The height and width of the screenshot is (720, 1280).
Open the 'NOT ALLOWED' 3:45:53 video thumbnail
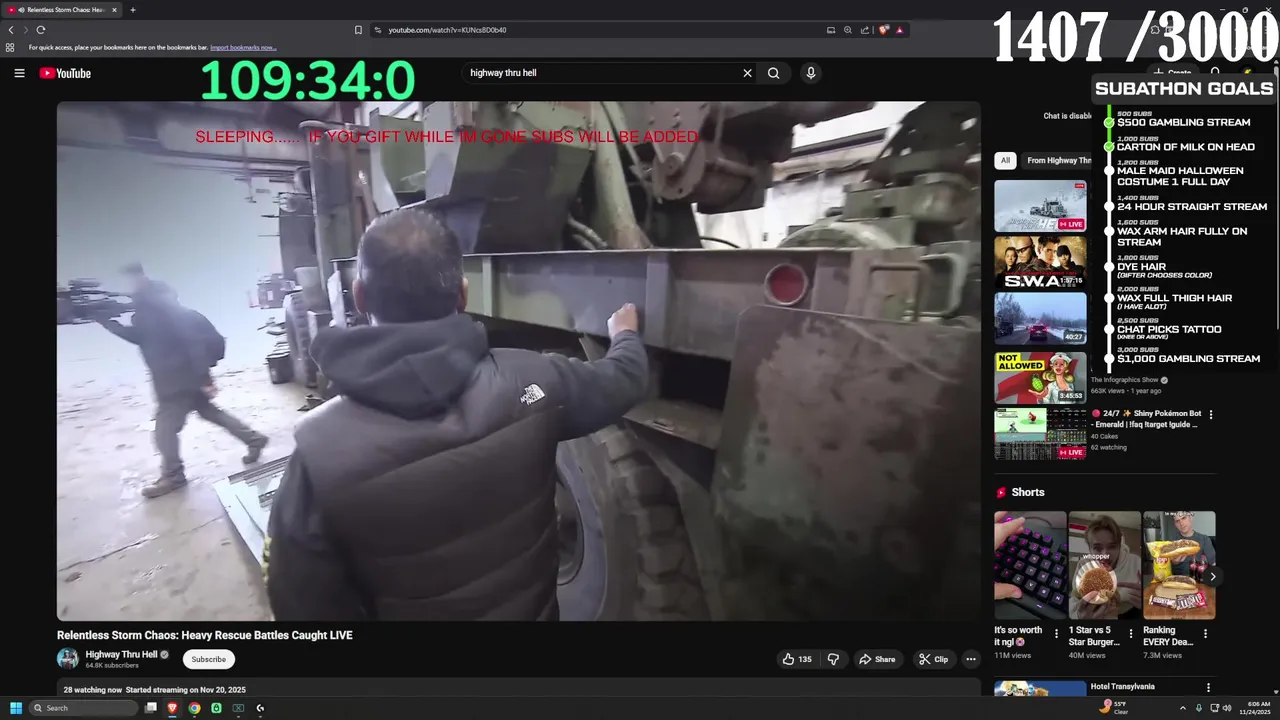click(x=1040, y=378)
